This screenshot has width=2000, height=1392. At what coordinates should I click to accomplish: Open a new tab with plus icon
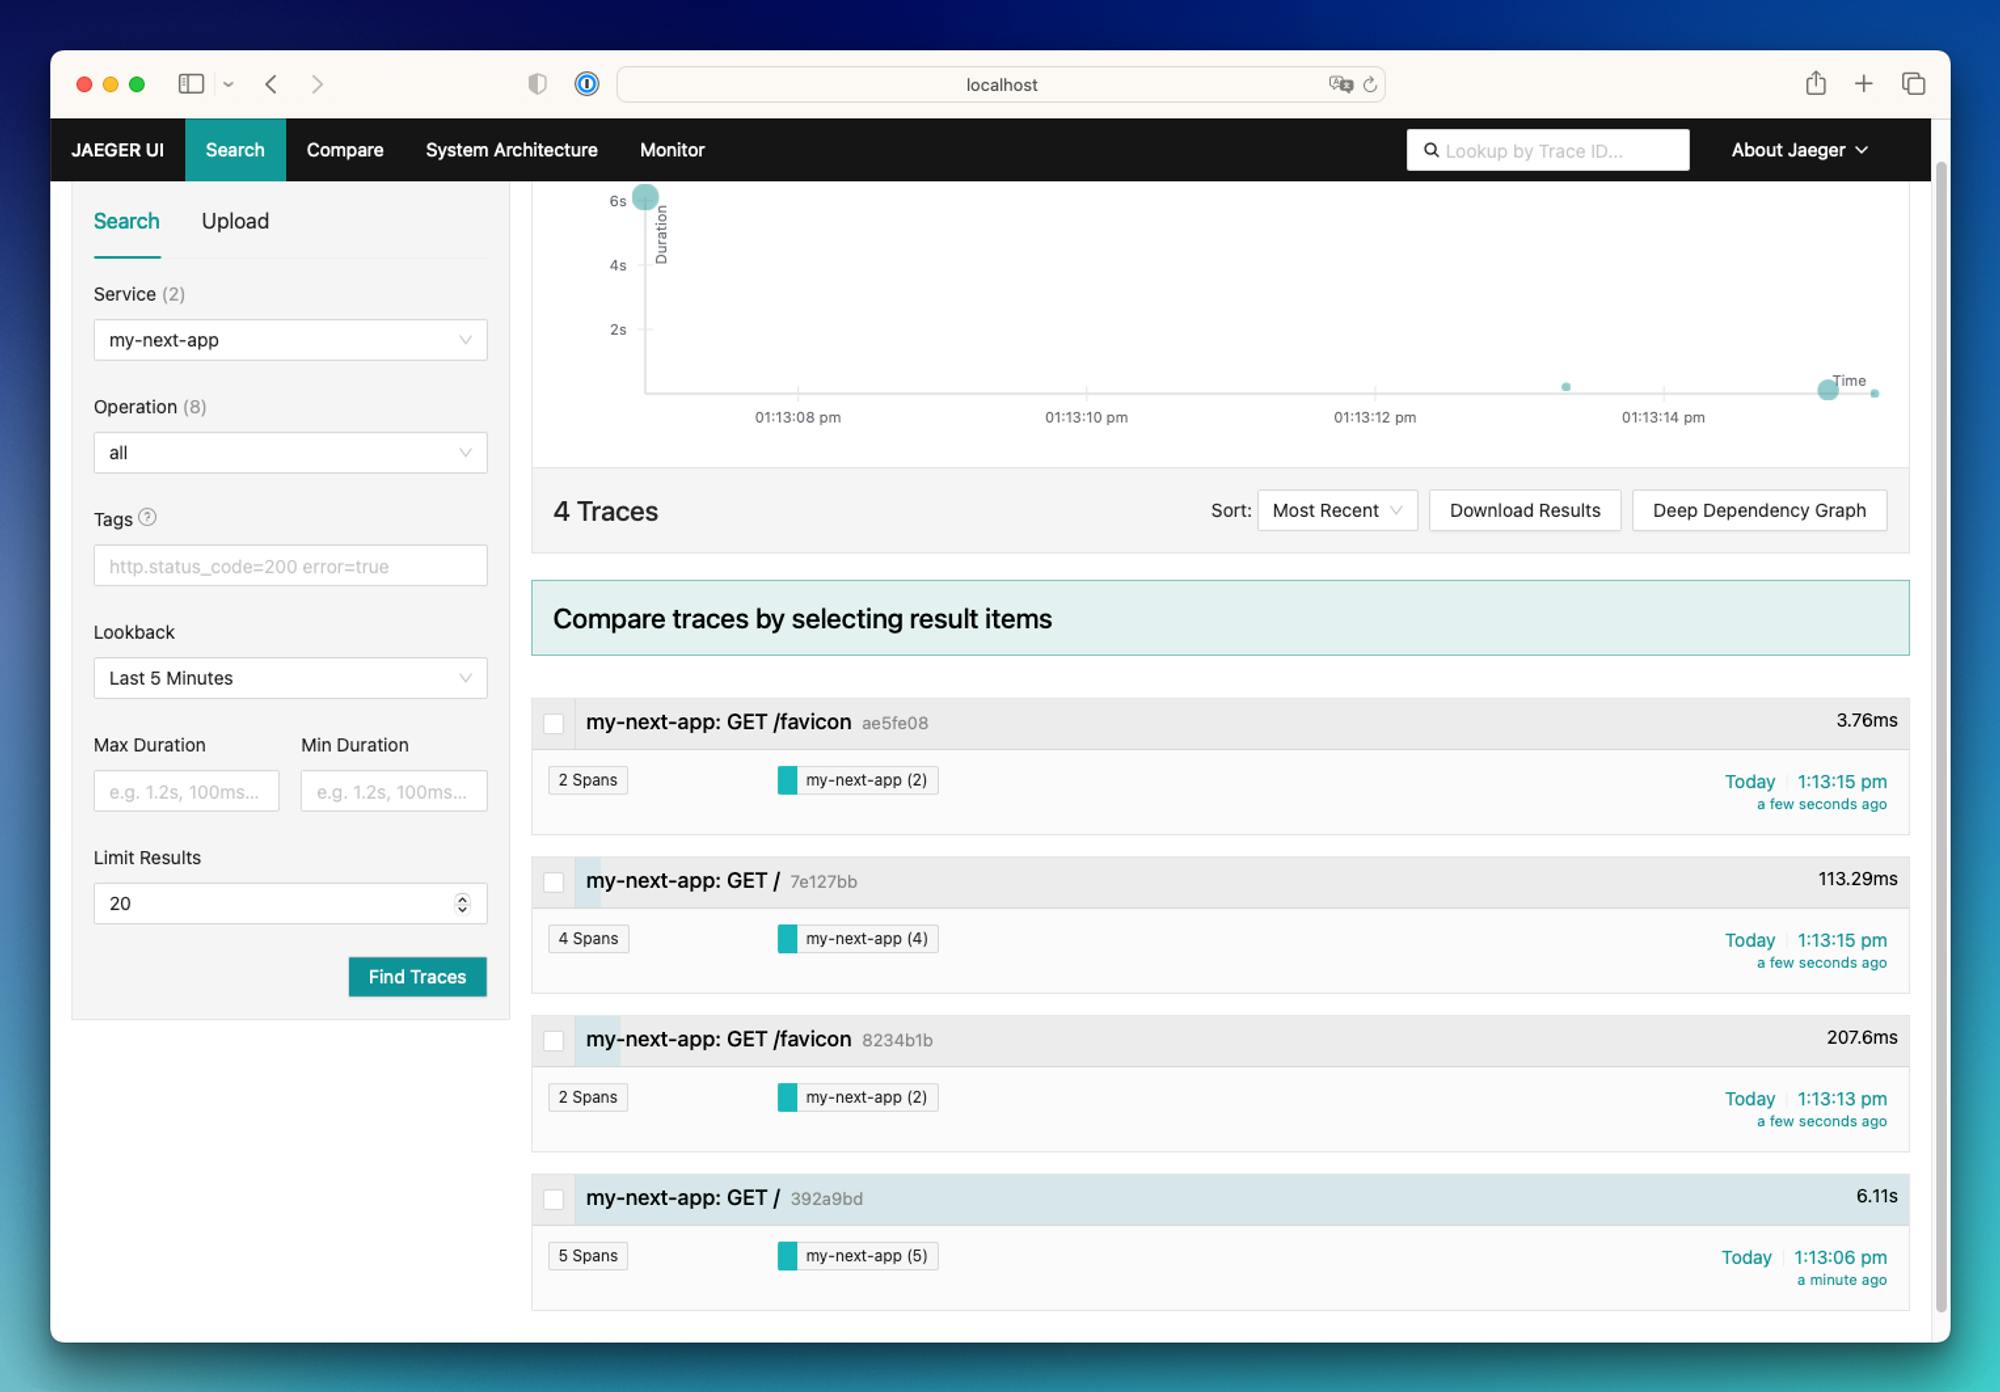1863,84
